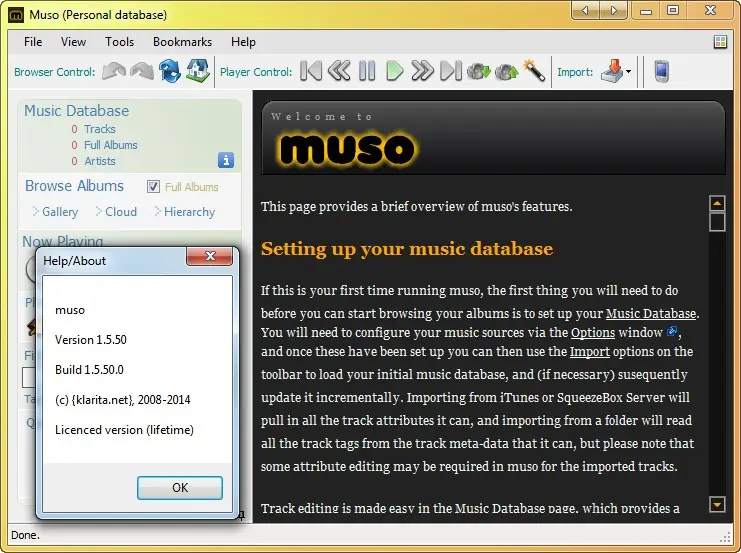Open the File menu
The image size is (741, 553).
33,42
